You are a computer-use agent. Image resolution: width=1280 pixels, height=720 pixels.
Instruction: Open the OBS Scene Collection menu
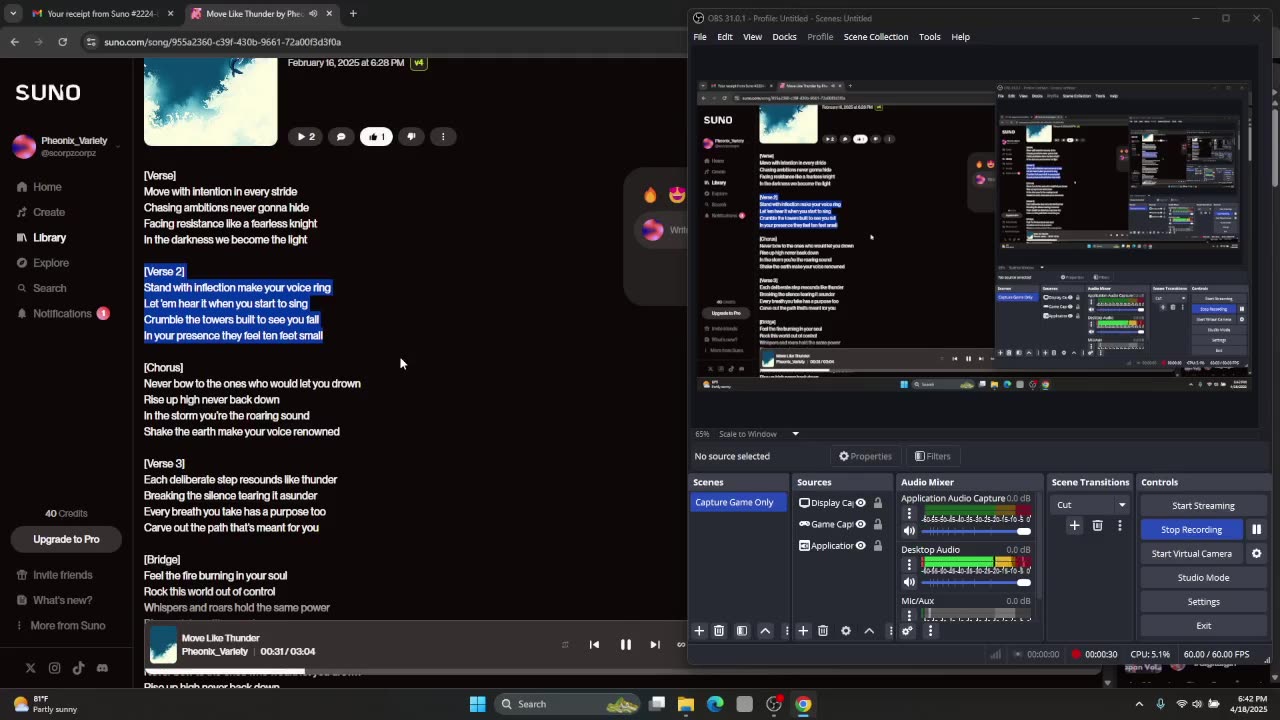[876, 37]
